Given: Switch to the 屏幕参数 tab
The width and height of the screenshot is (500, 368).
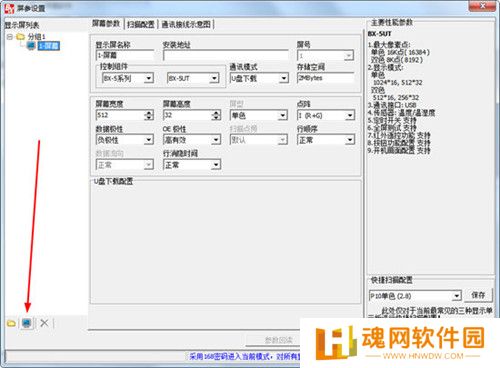Looking at the screenshot, I should 106,24.
